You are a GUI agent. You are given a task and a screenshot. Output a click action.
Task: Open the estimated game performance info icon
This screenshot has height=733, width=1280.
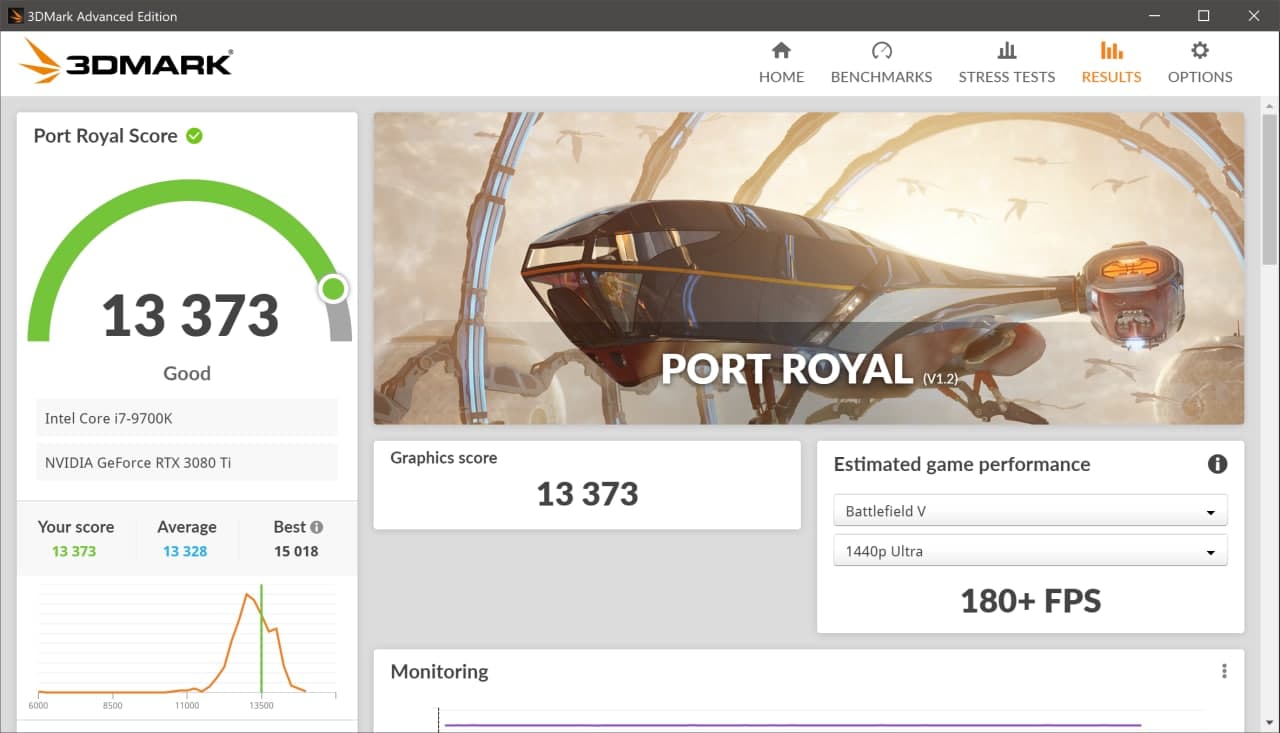(1217, 464)
